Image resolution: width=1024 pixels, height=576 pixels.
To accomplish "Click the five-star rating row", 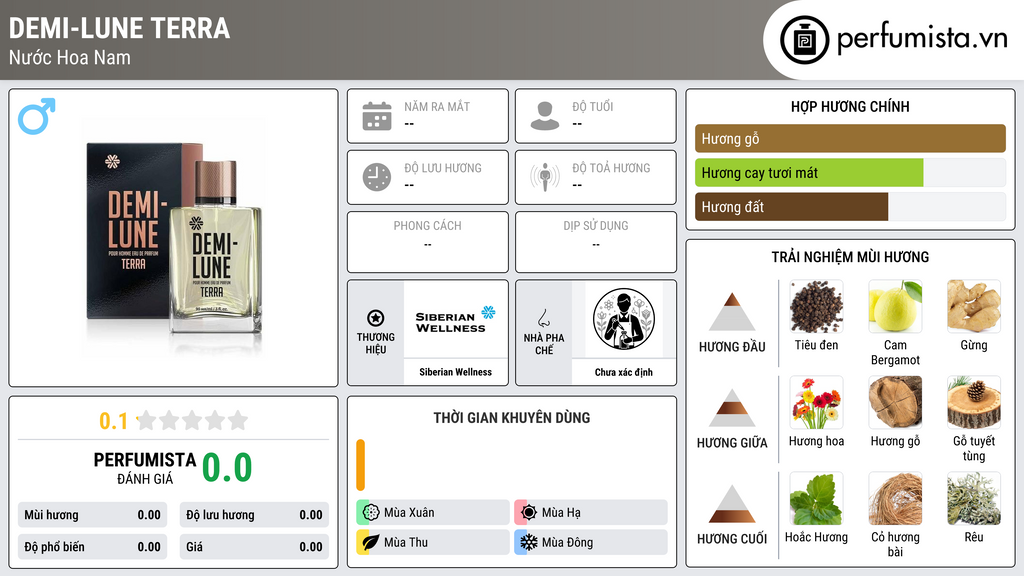I will click(x=192, y=420).
